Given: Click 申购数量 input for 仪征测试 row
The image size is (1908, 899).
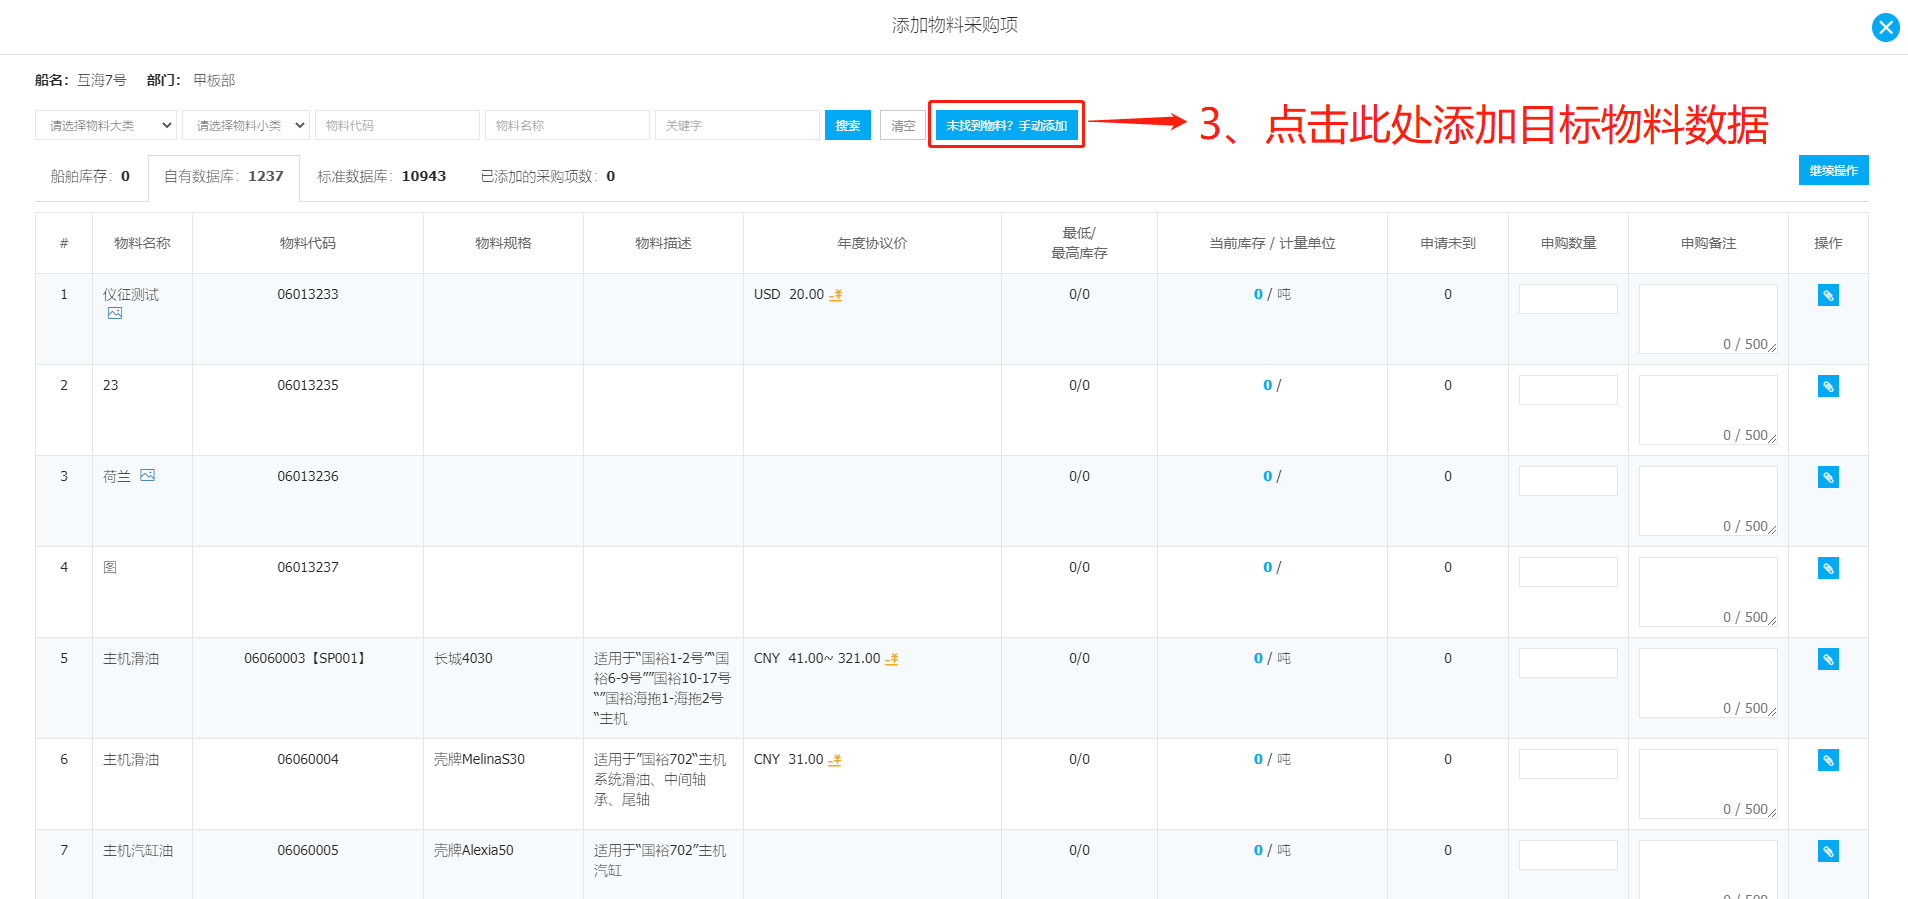Looking at the screenshot, I should click(x=1568, y=299).
